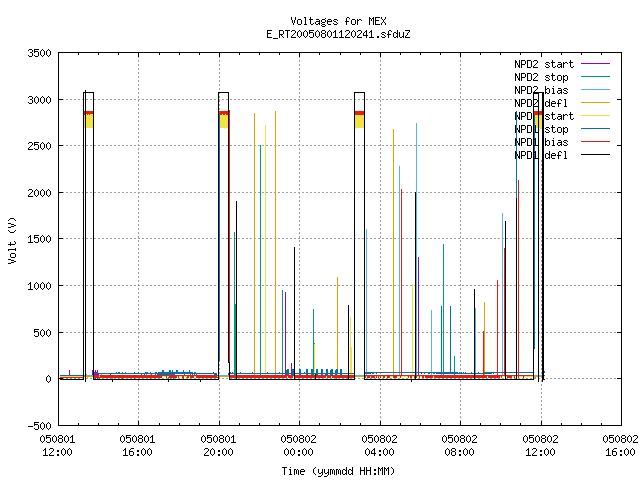Click the '050801 20:00' x-axis tick label
The width and height of the screenshot is (640, 480).
(x=218, y=446)
